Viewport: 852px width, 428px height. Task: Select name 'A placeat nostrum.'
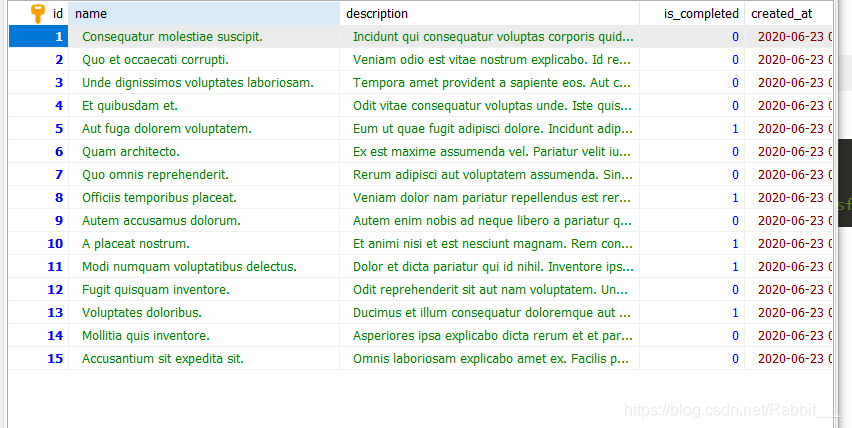pyautogui.click(x=136, y=243)
